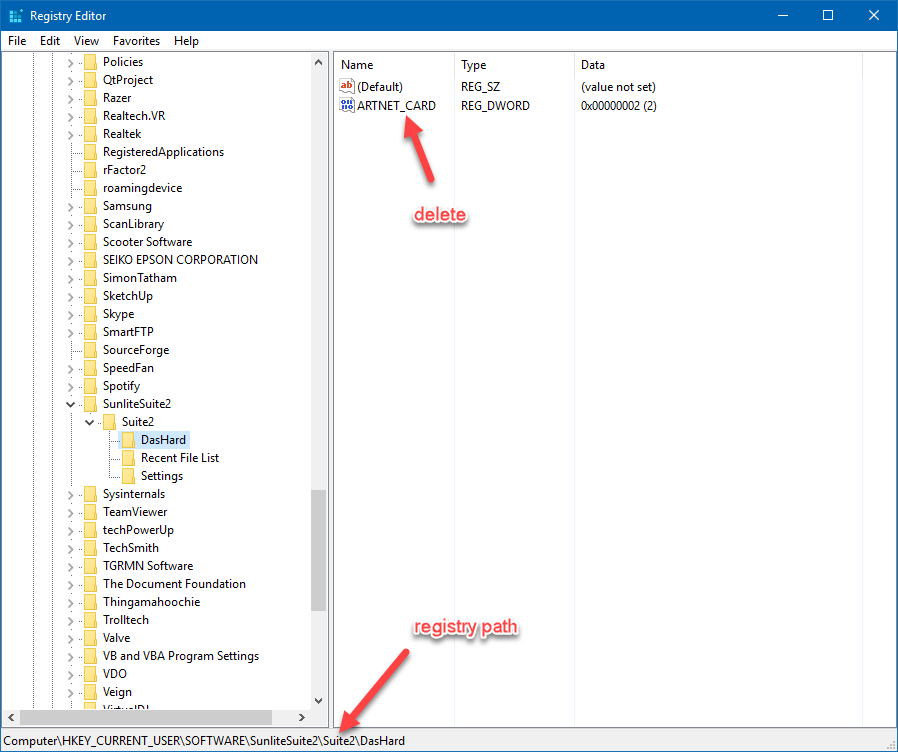Minimize the Registry Editor window
The height and width of the screenshot is (752, 898).
tap(783, 15)
